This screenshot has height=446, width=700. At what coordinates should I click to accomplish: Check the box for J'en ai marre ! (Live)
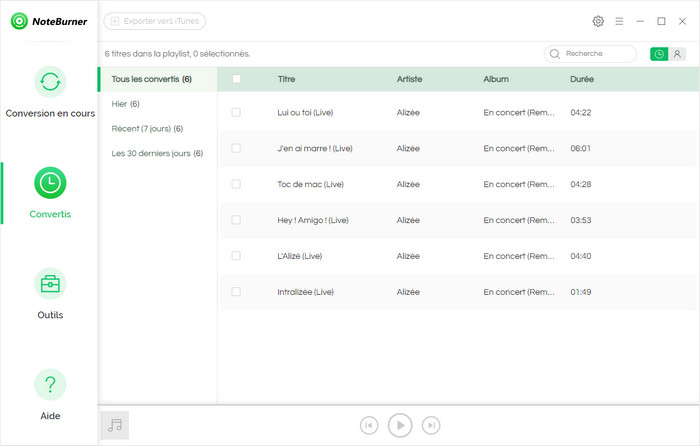coord(236,148)
